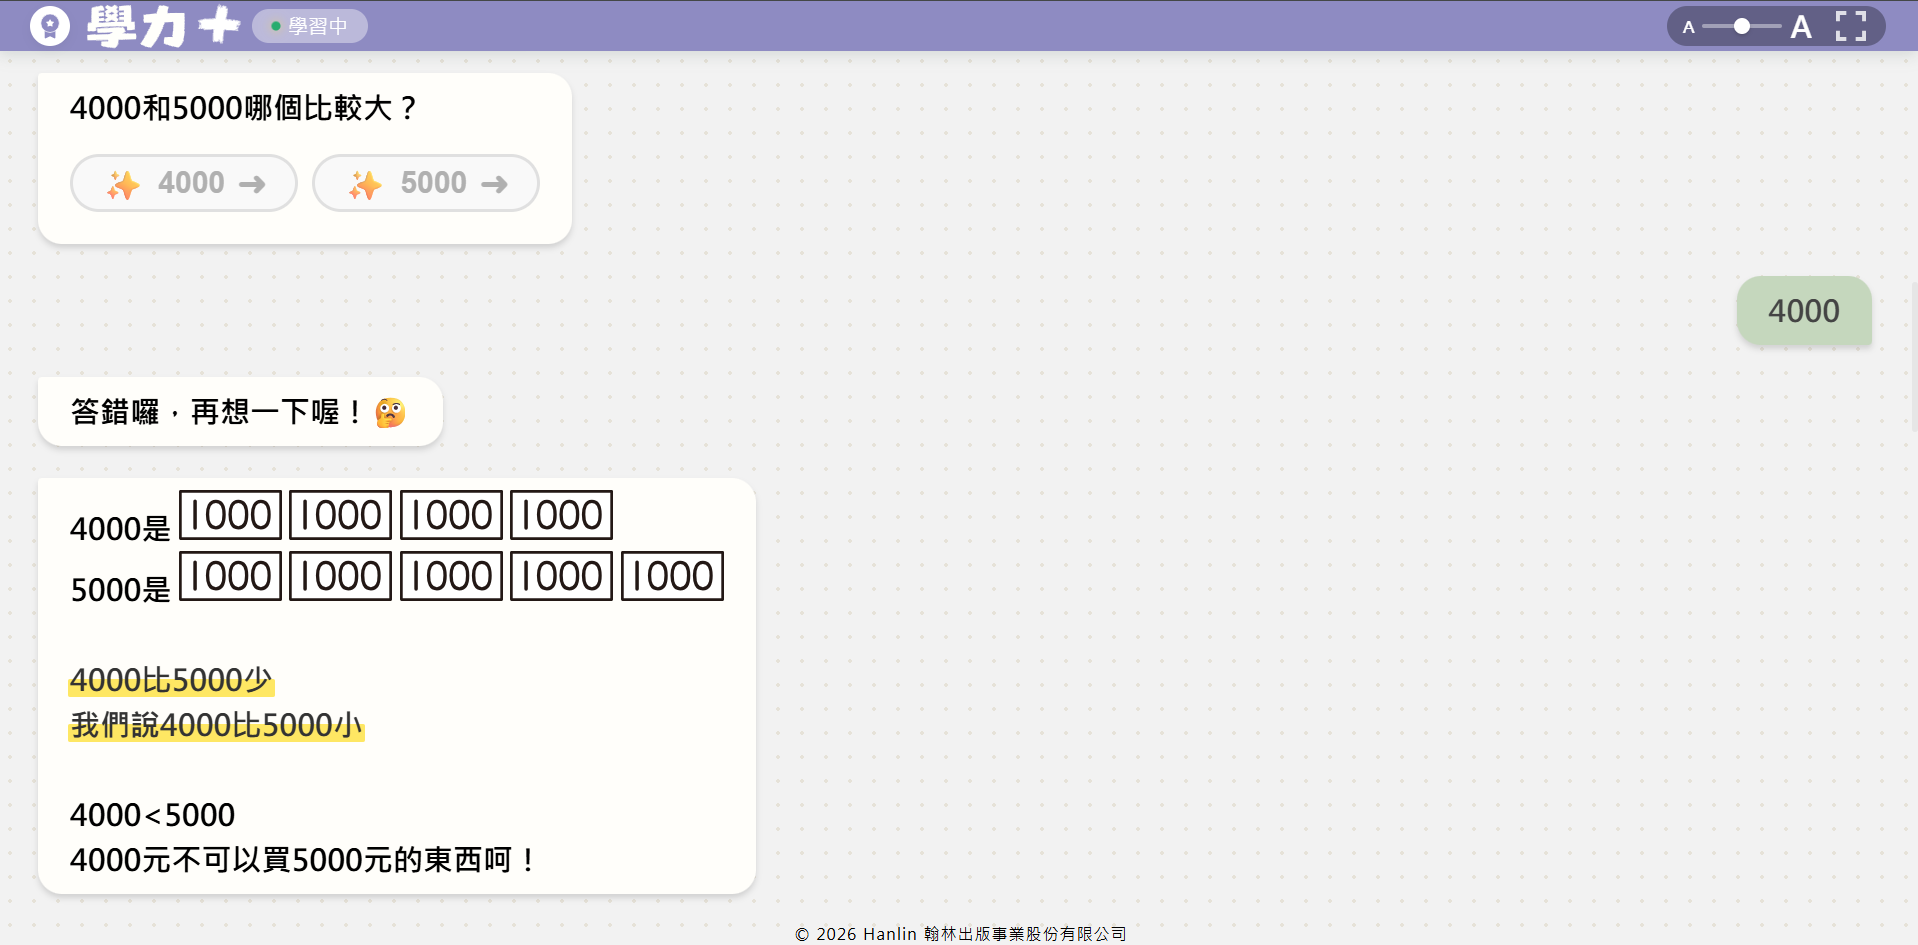Click the green 4000 user reply bubble
Screen dimensions: 1918x945
[1803, 311]
